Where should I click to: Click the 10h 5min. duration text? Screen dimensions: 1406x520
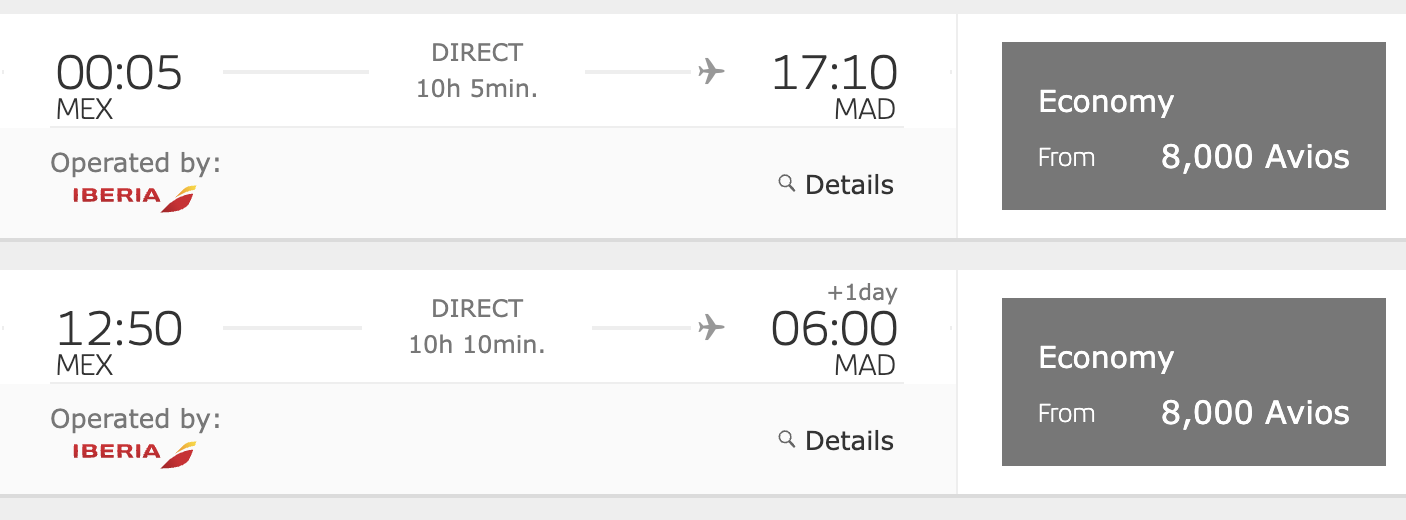(477, 89)
